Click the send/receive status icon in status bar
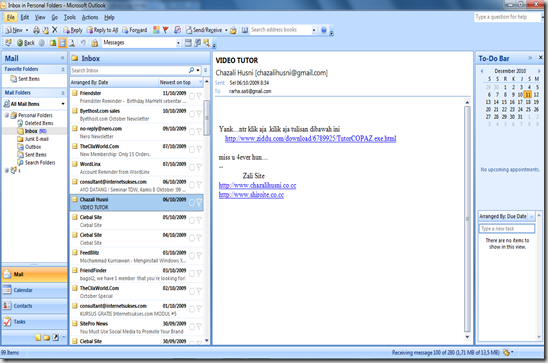This screenshot has height=363, width=548. [x=506, y=353]
